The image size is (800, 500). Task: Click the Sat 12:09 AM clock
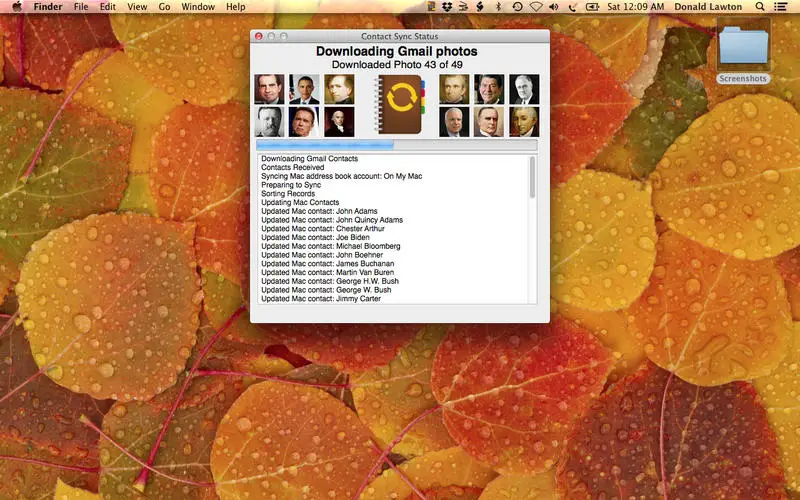tap(636, 7)
